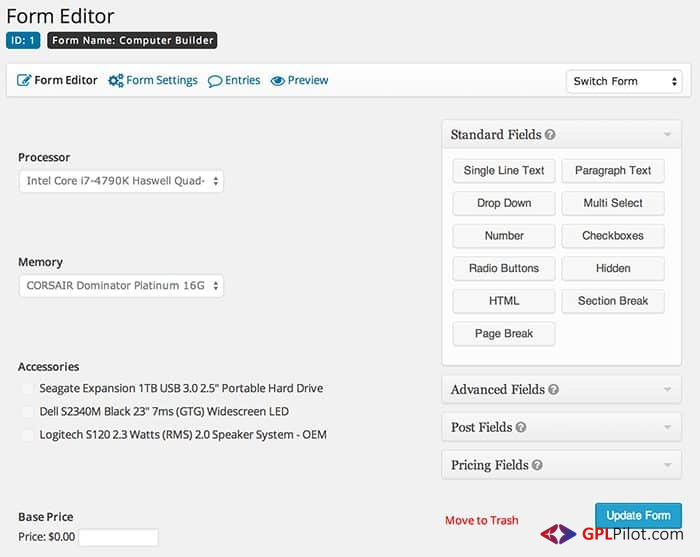Add a Single Line Text field

504,170
